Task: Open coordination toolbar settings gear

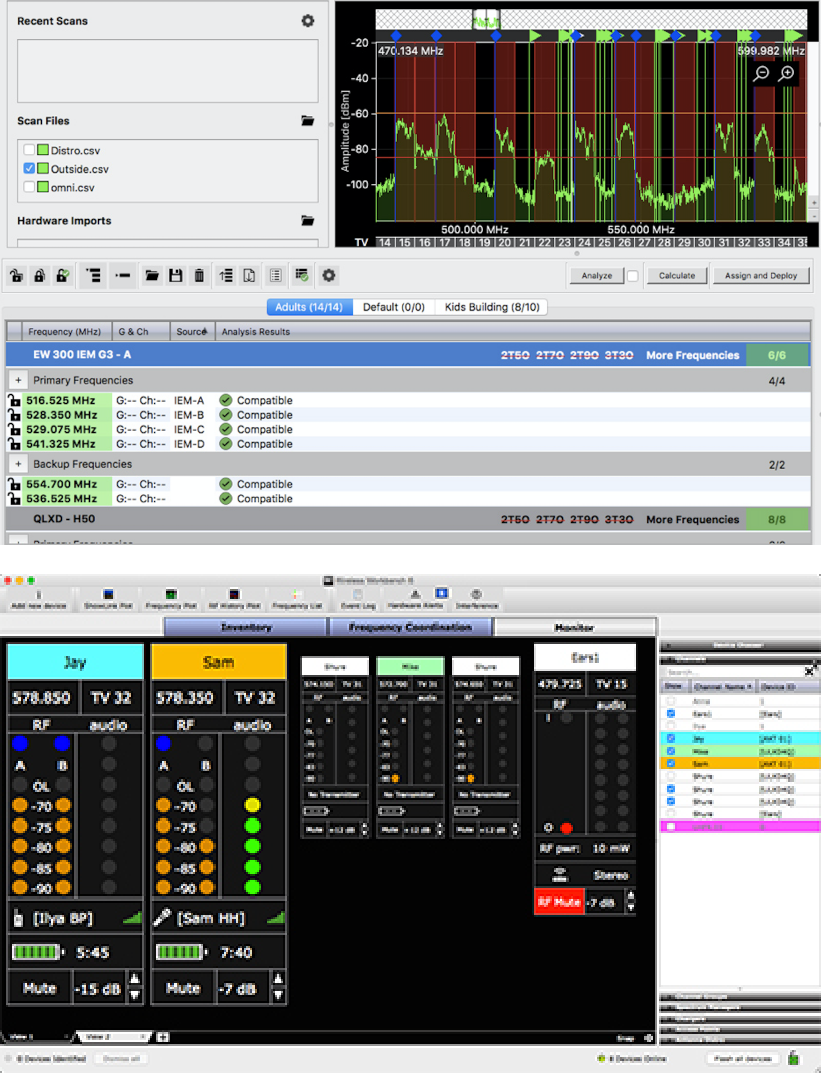Action: point(329,276)
